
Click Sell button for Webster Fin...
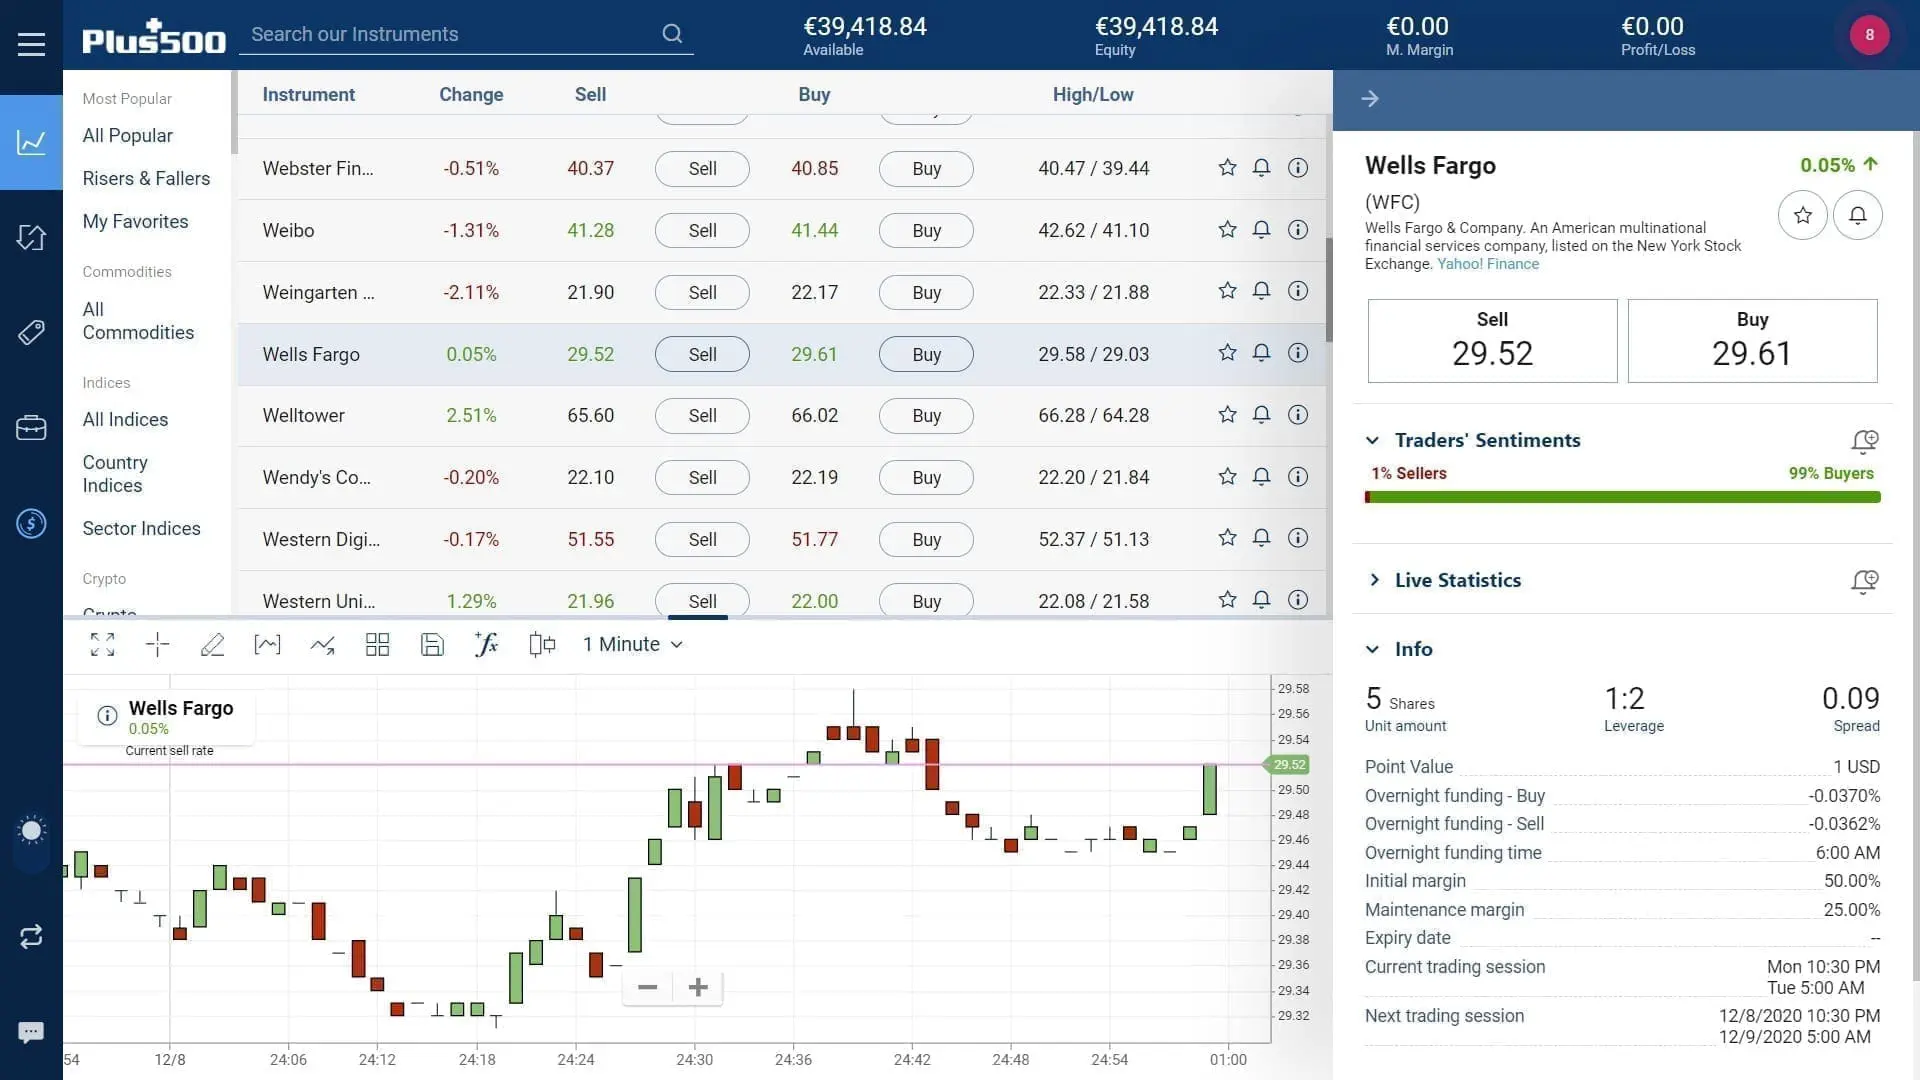click(702, 169)
